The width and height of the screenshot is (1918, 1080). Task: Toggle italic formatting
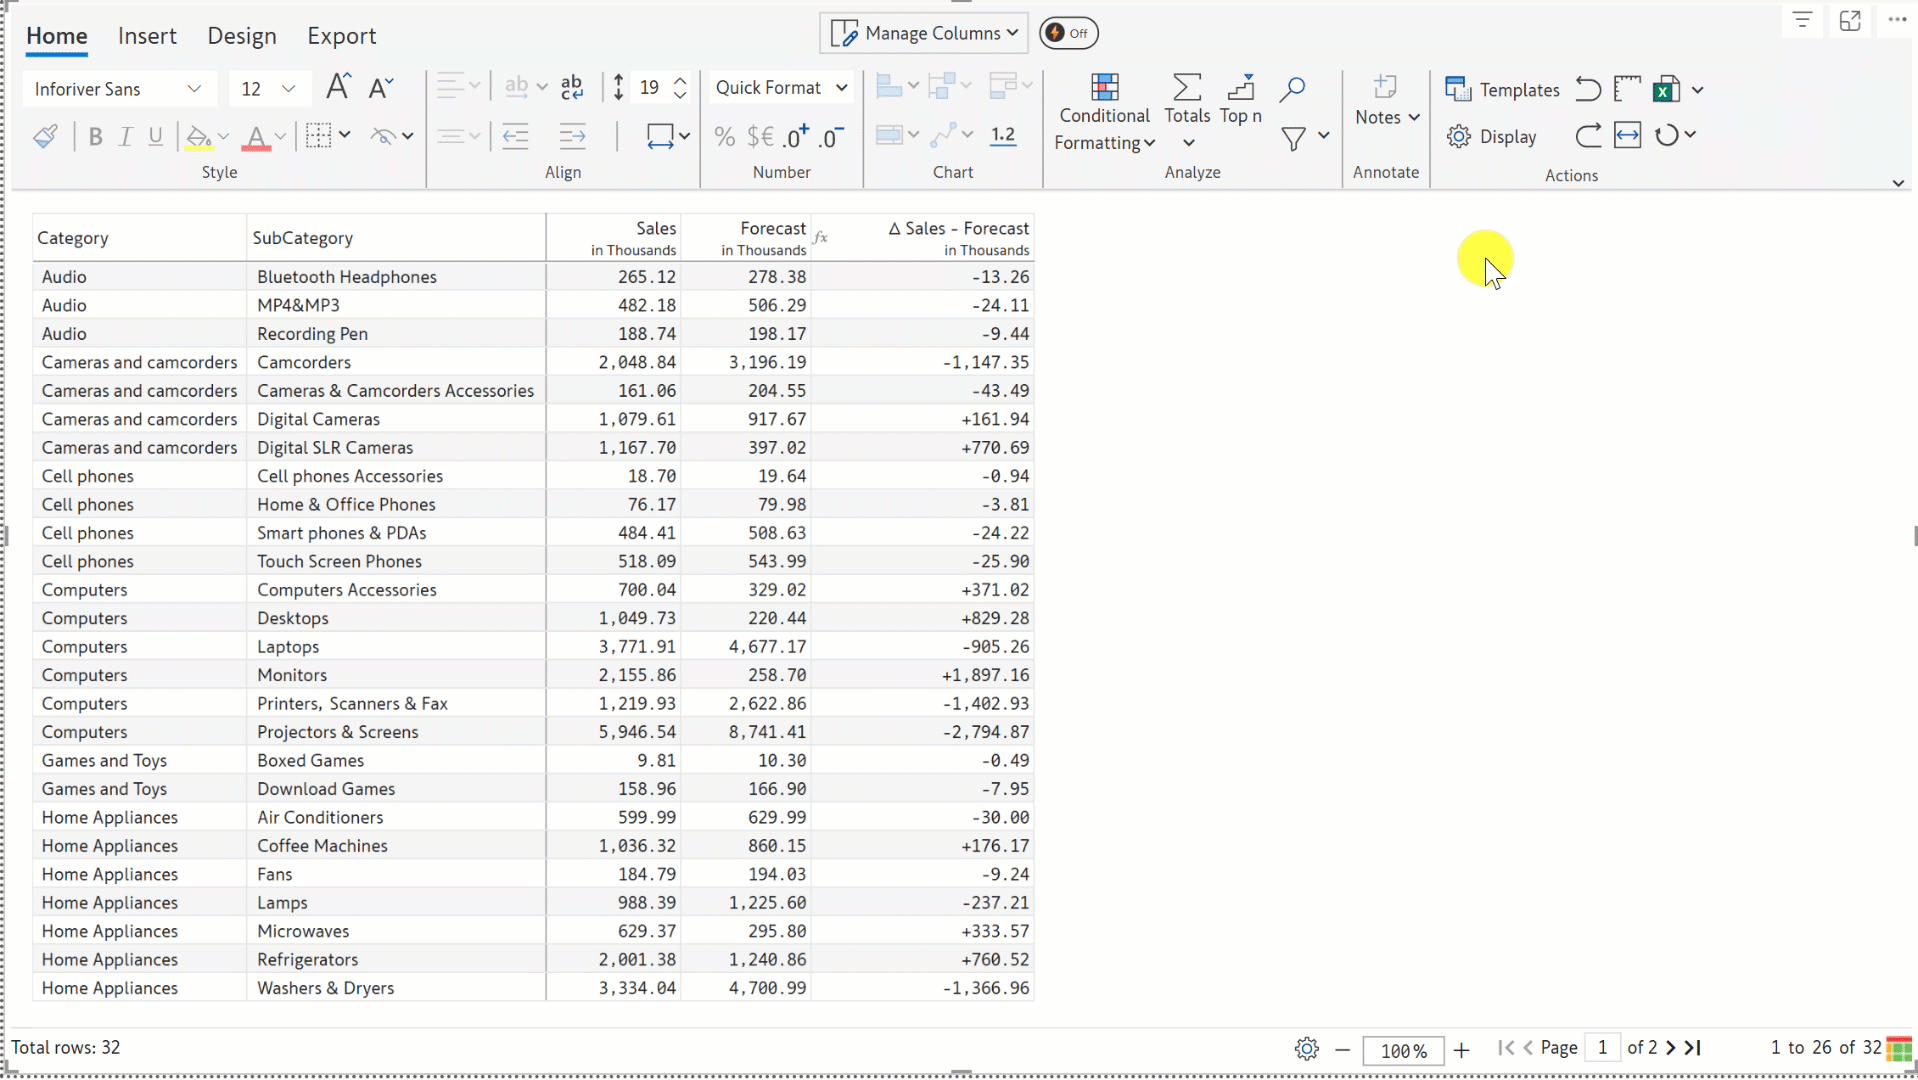click(125, 136)
